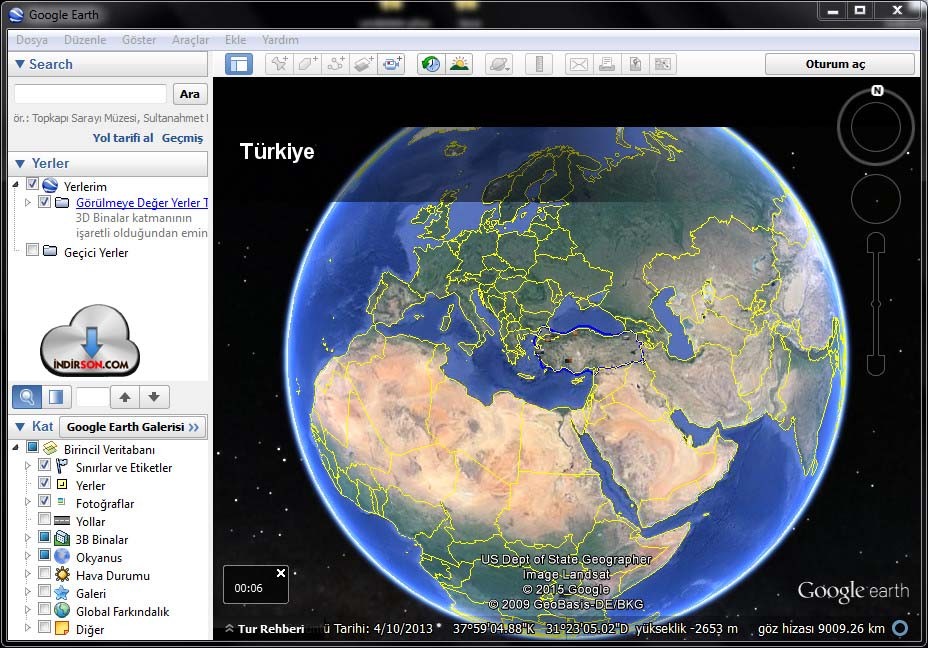The image size is (928, 648).
Task: Toggle Sınırlar ve Etiketler layer checkbox
Action: [44, 465]
